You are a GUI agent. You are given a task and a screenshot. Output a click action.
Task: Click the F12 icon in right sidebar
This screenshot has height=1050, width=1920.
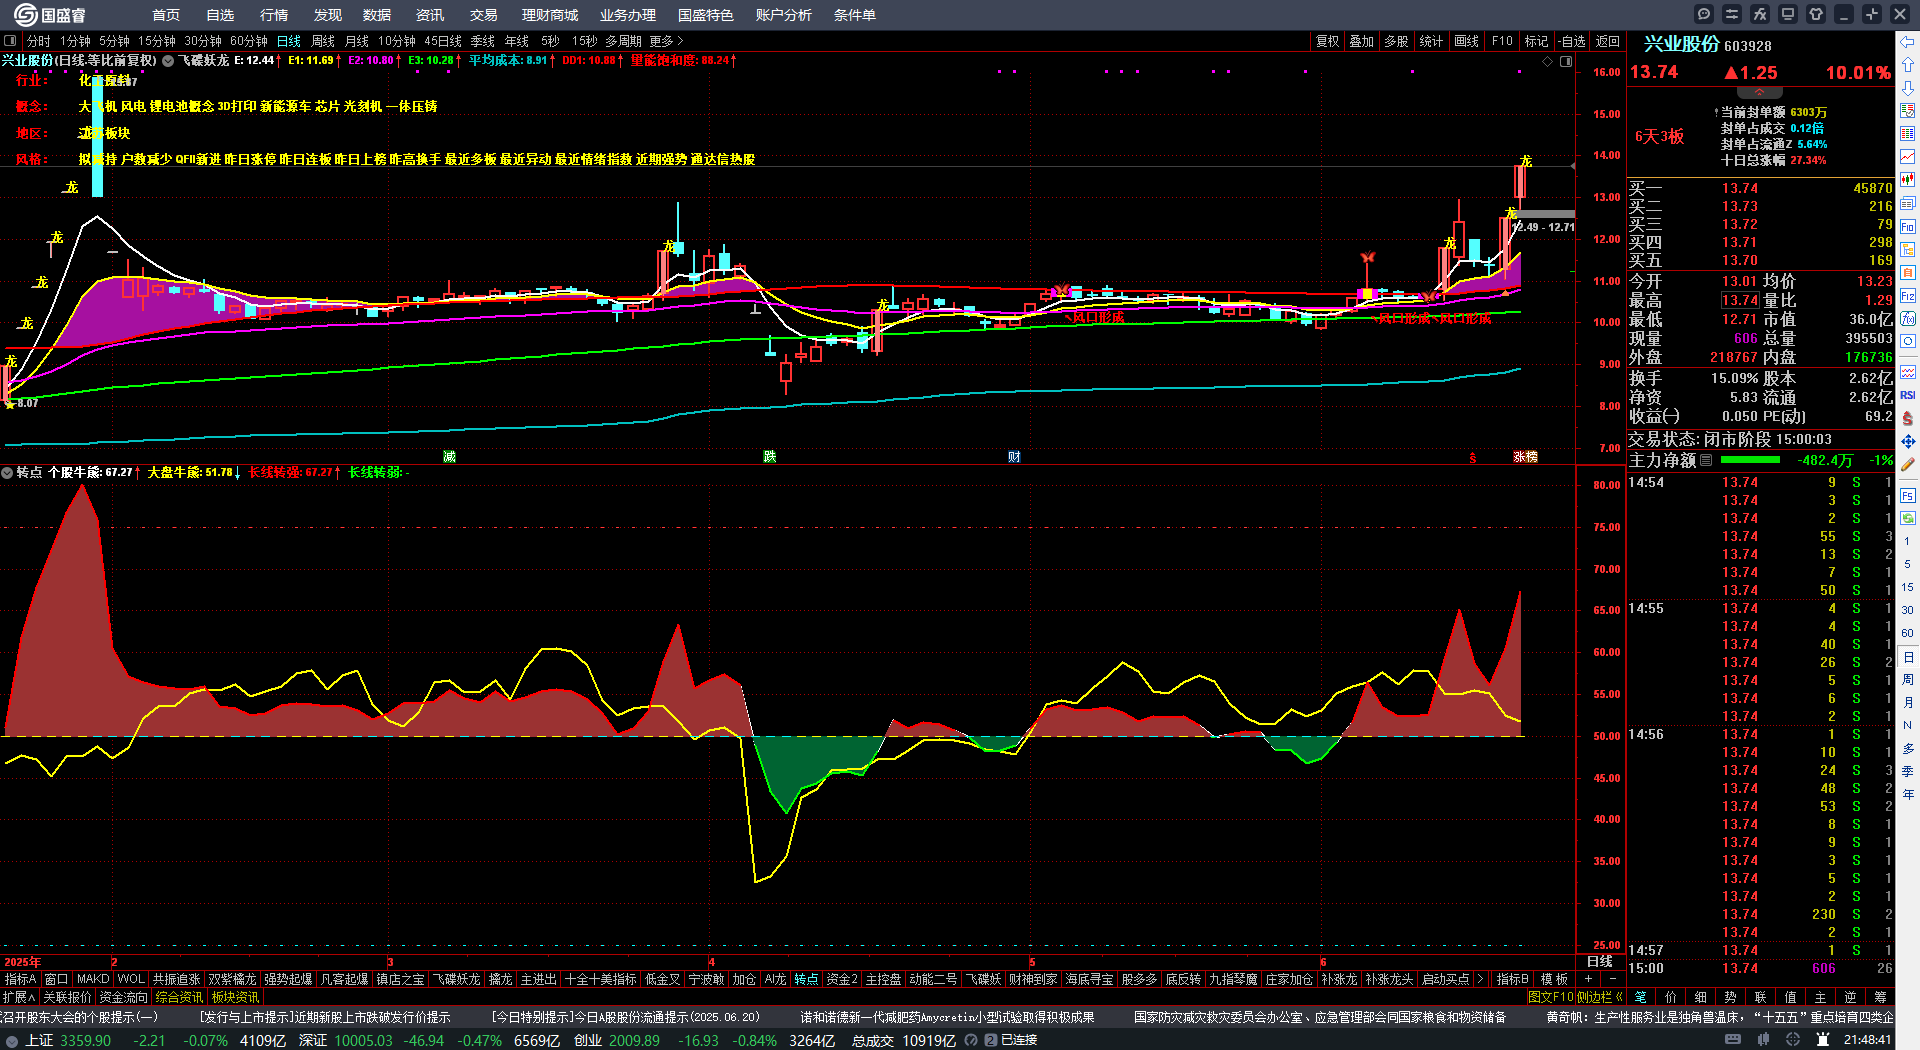tap(1908, 296)
